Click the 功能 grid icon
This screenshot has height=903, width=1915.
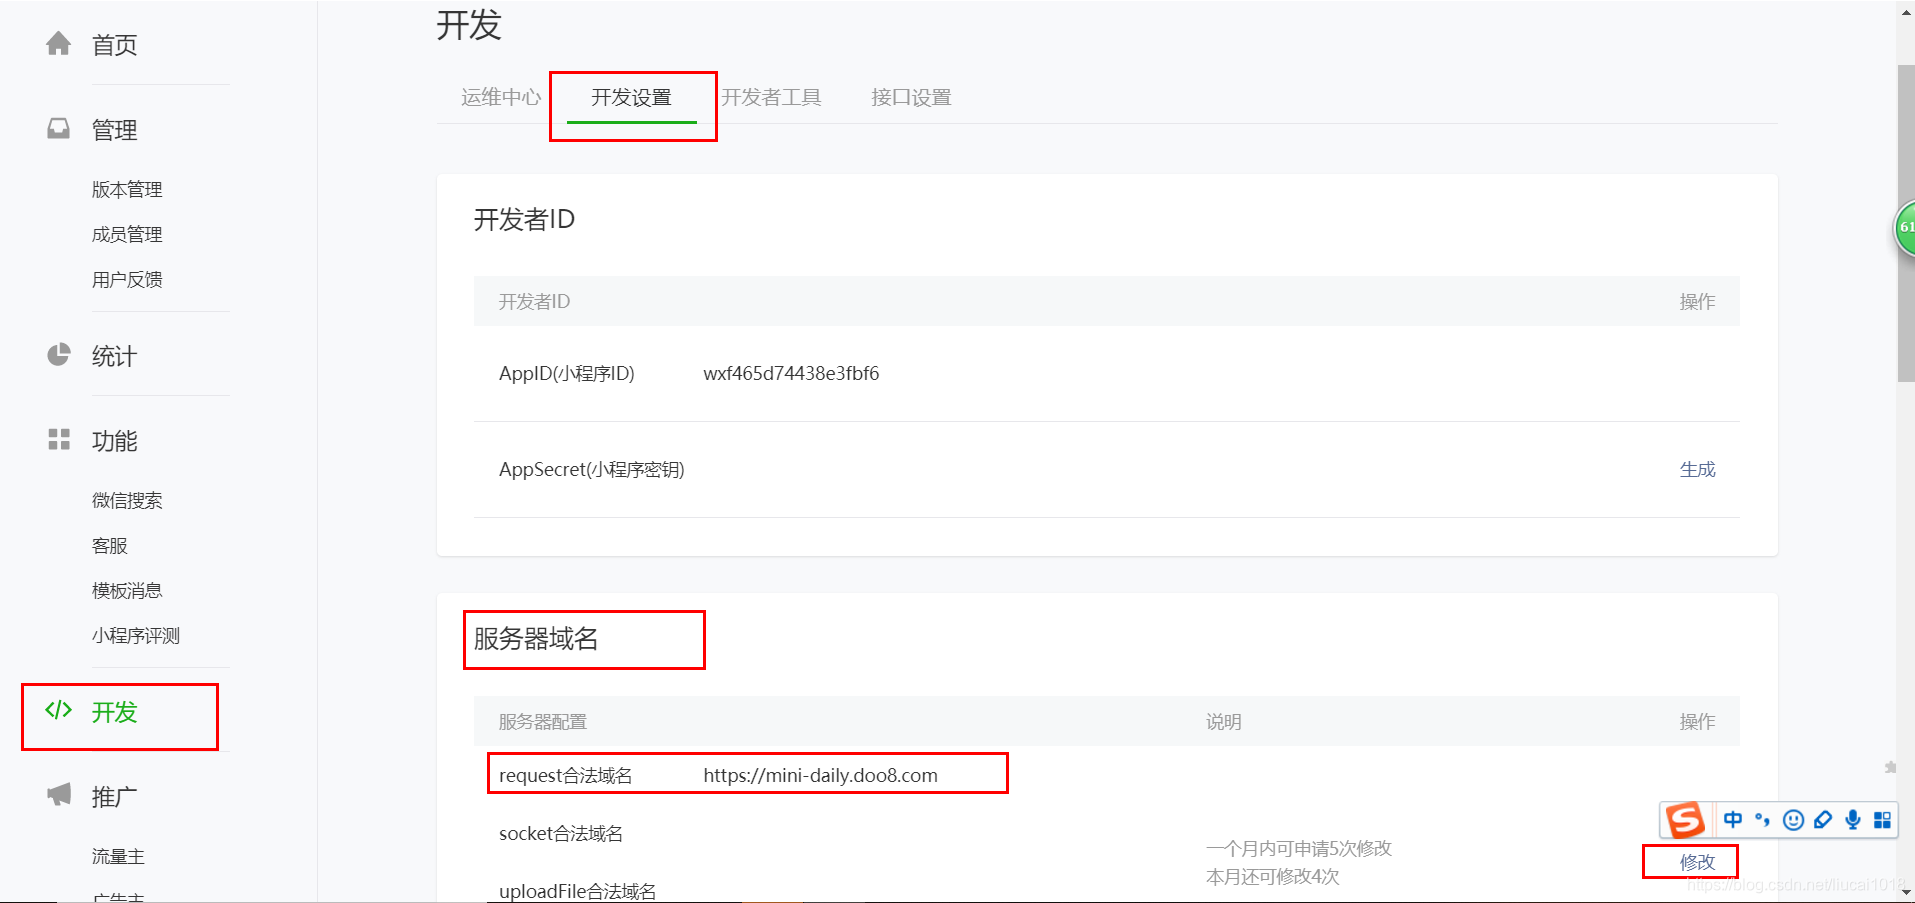tap(58, 439)
